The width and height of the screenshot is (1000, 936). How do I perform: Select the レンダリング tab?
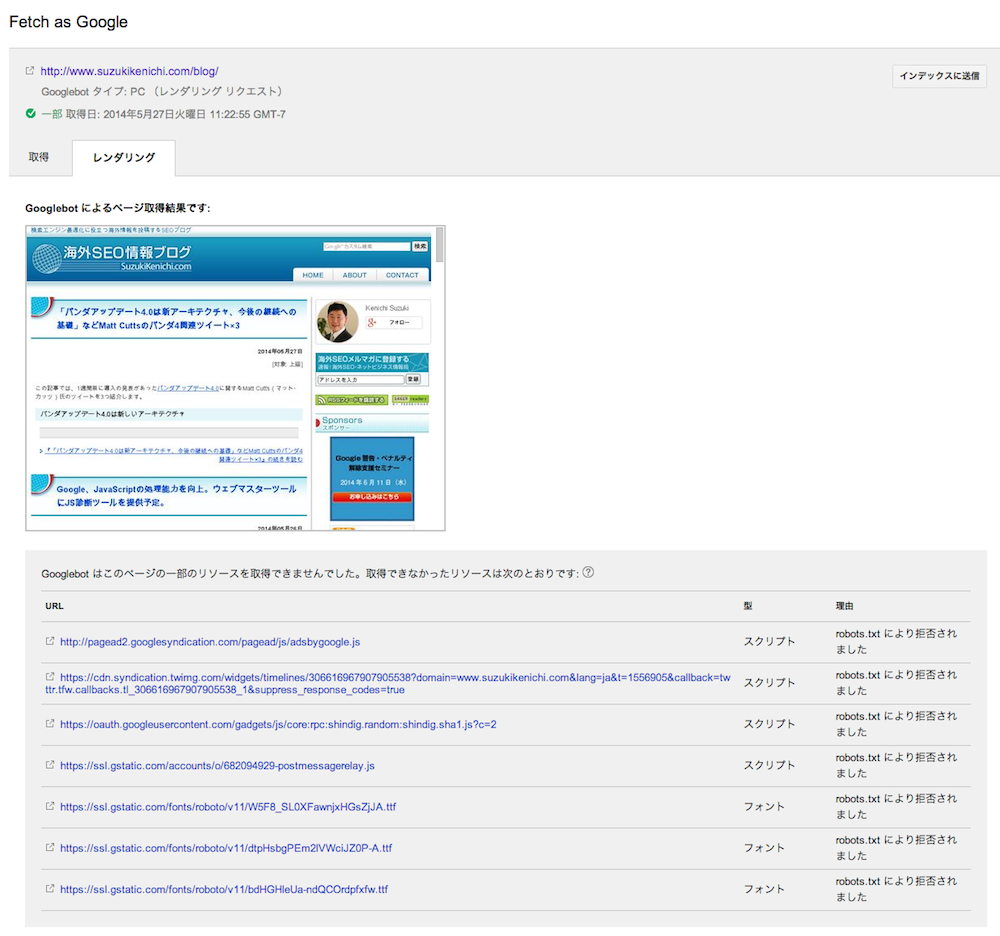pos(124,157)
